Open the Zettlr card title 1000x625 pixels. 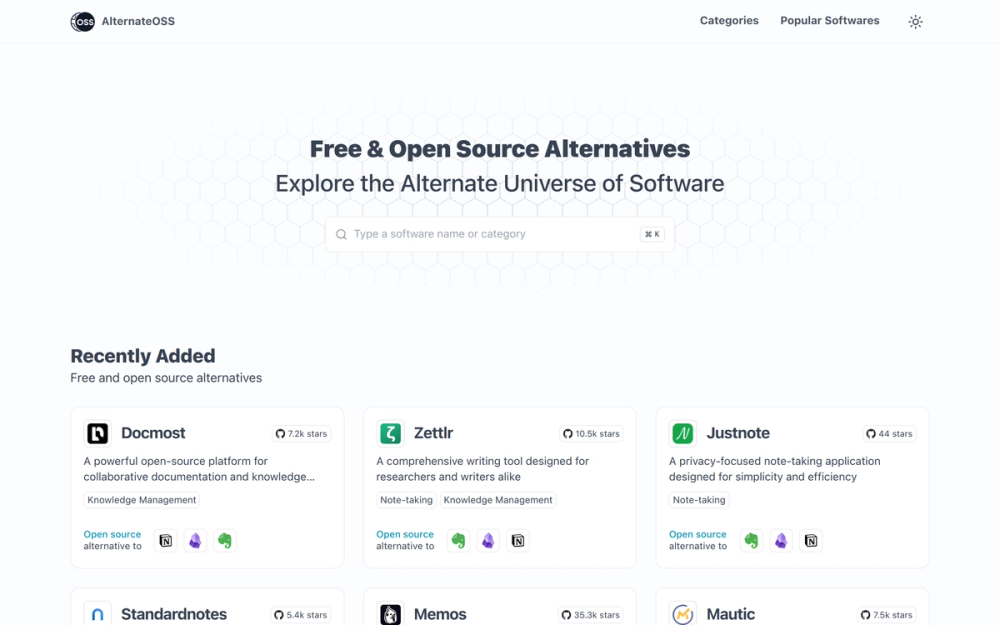tap(434, 433)
